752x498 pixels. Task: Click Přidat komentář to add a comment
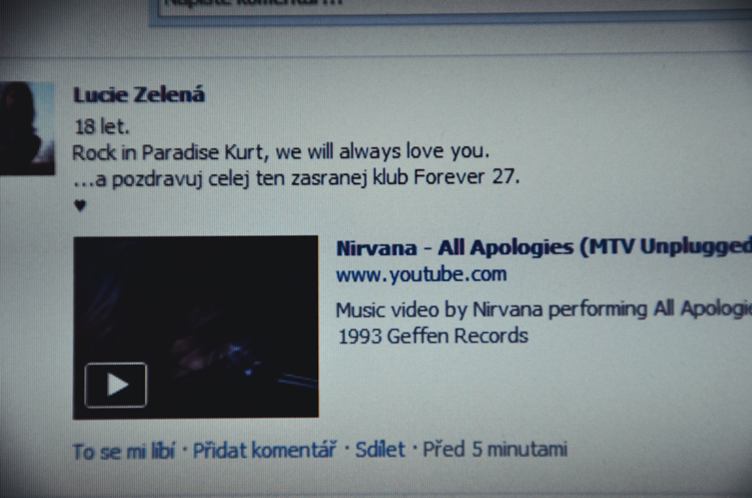point(264,450)
